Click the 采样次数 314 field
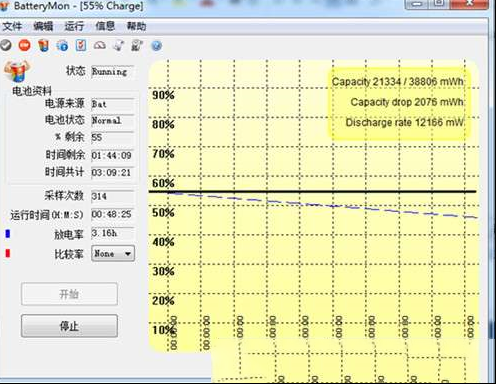496x384 pixels. coord(113,196)
